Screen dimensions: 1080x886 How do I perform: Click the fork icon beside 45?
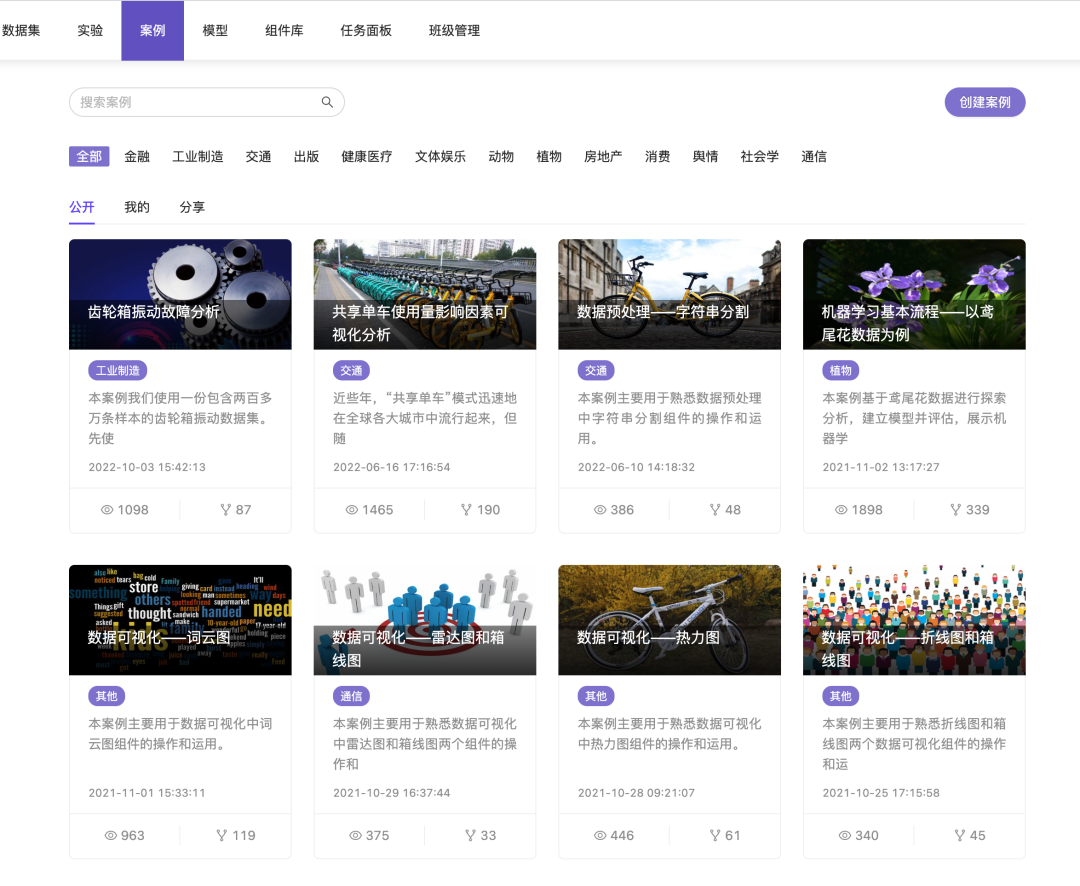959,836
